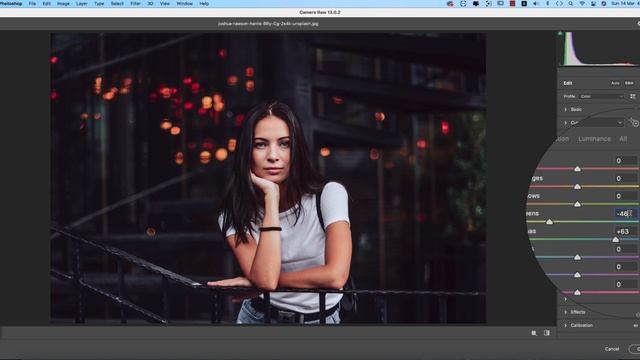Click the Aquas saturation slider handle
The height and width of the screenshot is (360, 640).
coord(616,240)
